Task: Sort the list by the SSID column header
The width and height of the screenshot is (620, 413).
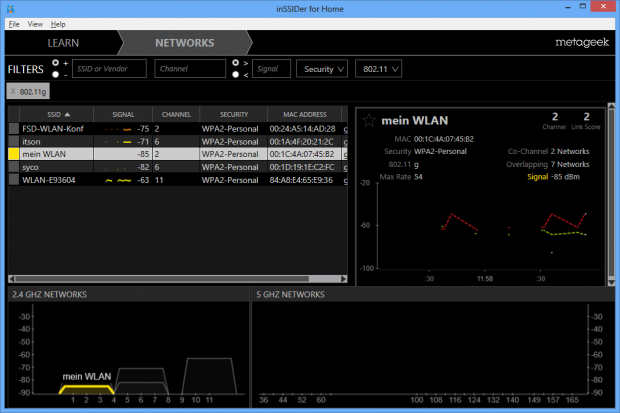Action: [50, 114]
